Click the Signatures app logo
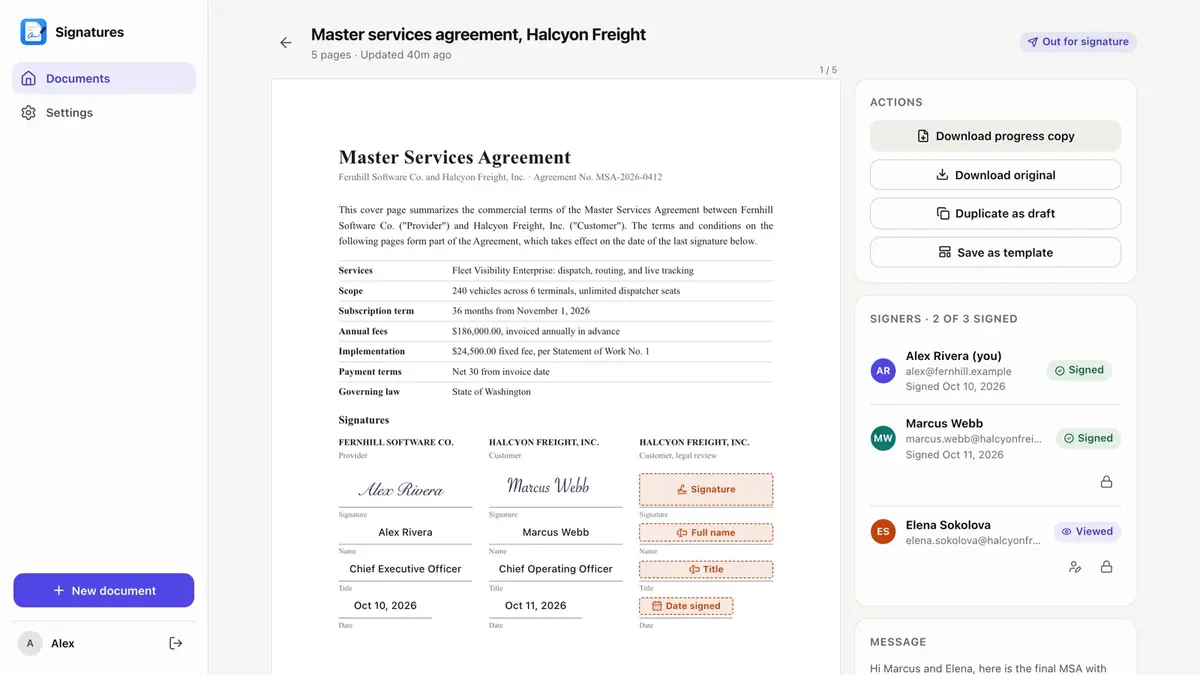 (x=34, y=32)
